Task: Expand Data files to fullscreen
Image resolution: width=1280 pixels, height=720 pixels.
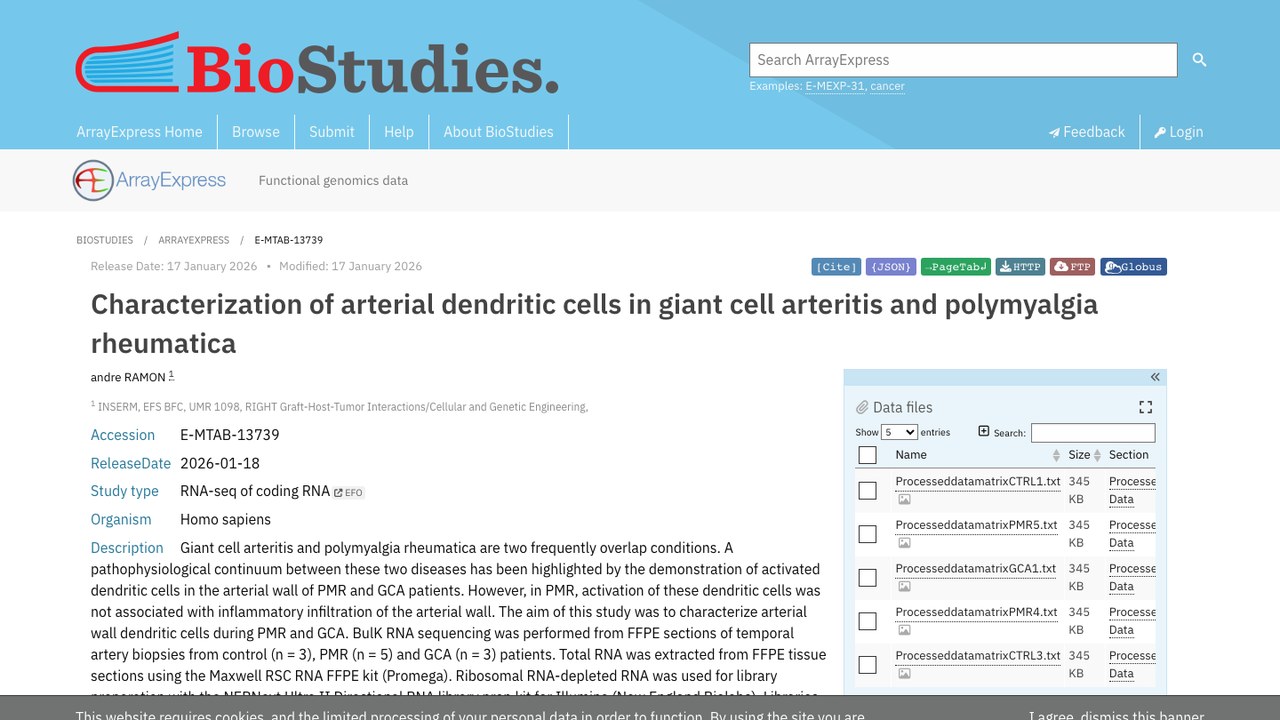Action: [x=1146, y=407]
